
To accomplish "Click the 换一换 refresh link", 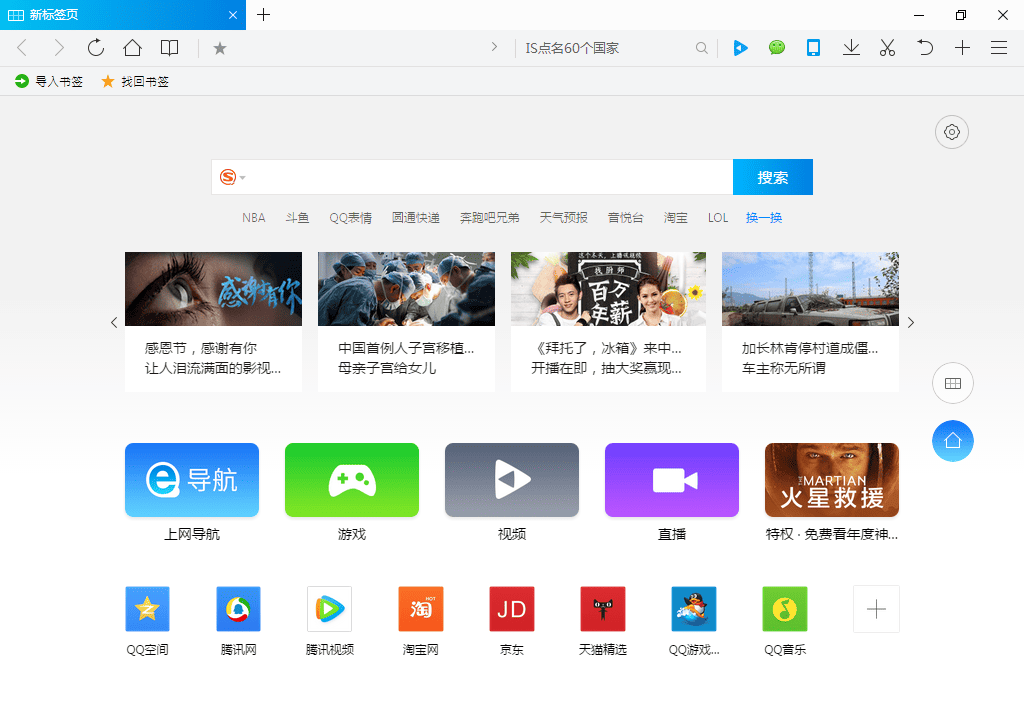I will (764, 218).
